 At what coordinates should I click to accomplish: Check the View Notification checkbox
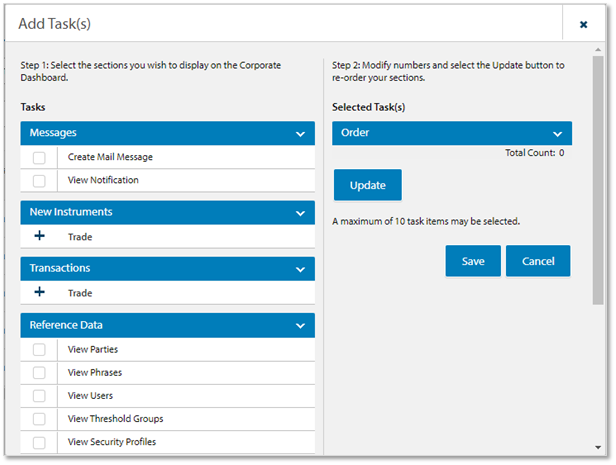click(39, 181)
